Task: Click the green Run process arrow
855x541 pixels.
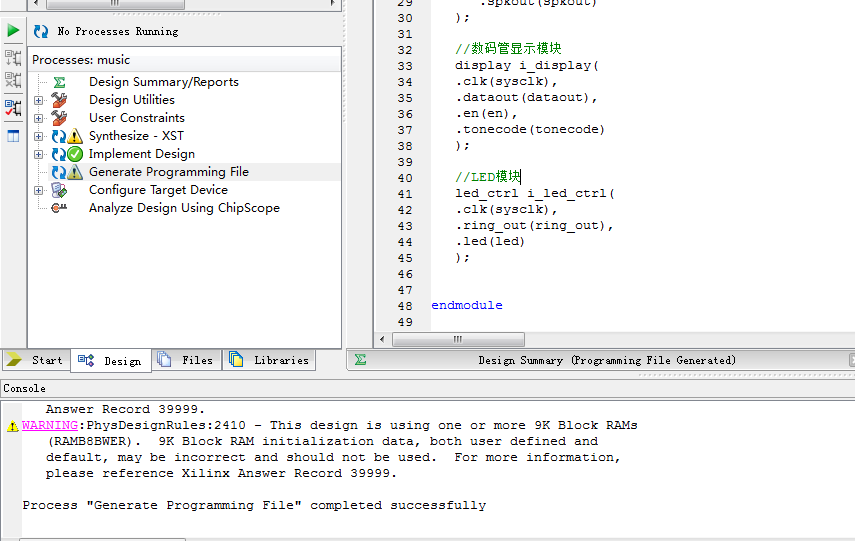Action: 13,31
